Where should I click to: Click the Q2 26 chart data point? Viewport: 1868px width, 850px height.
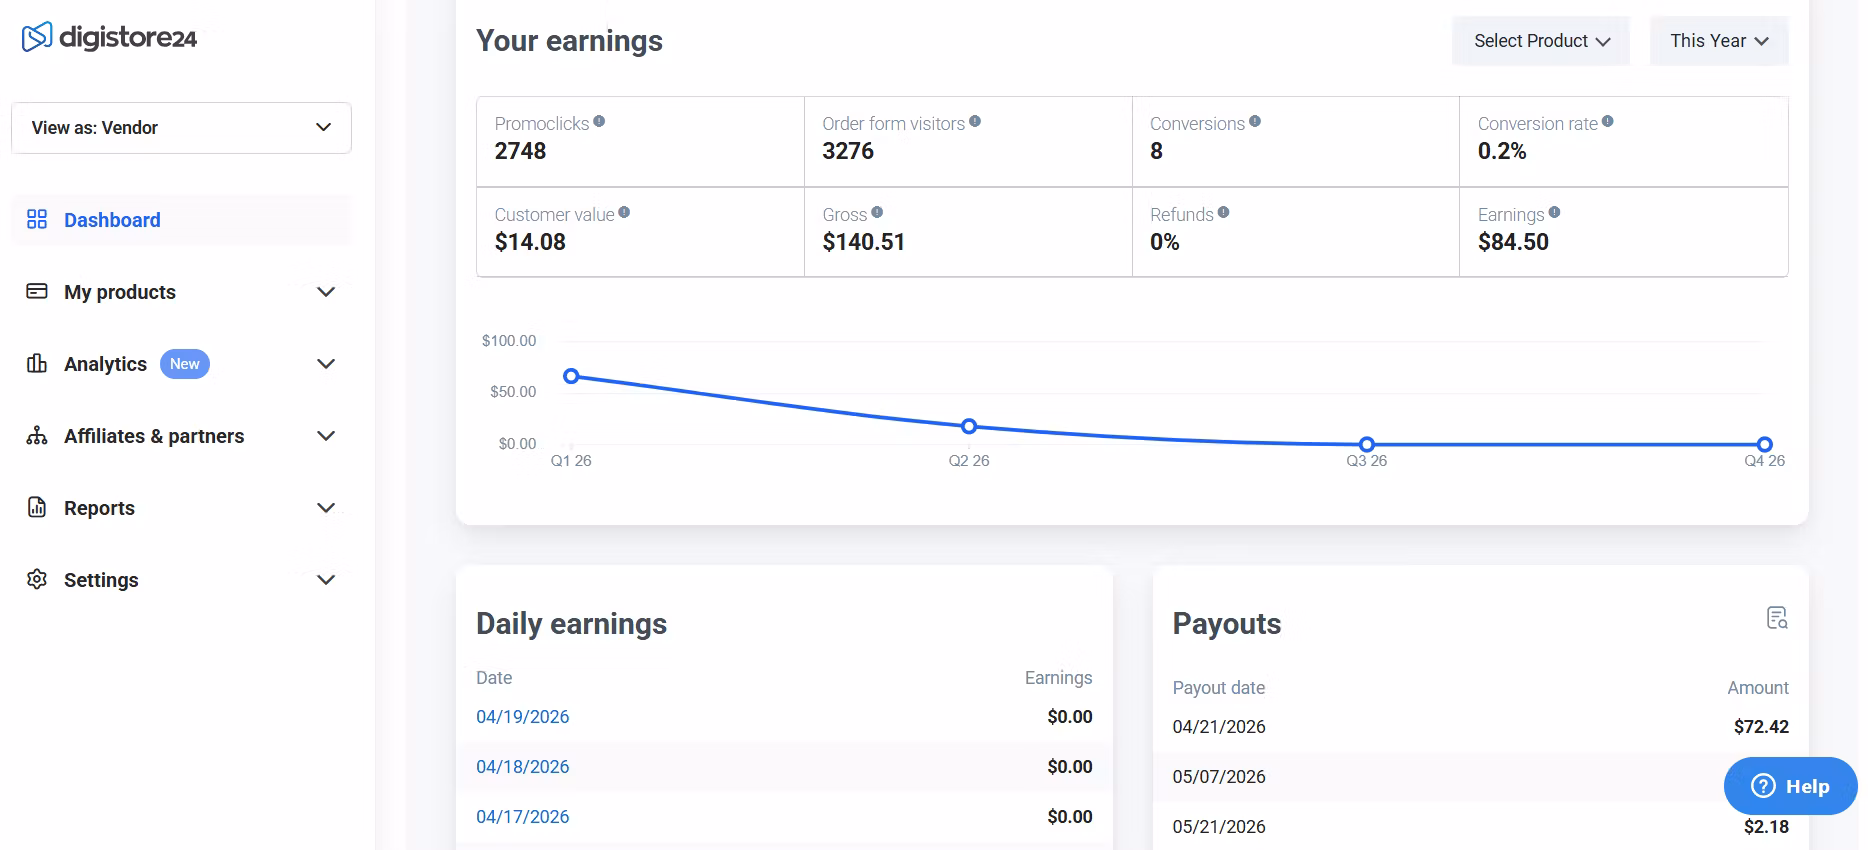point(968,426)
